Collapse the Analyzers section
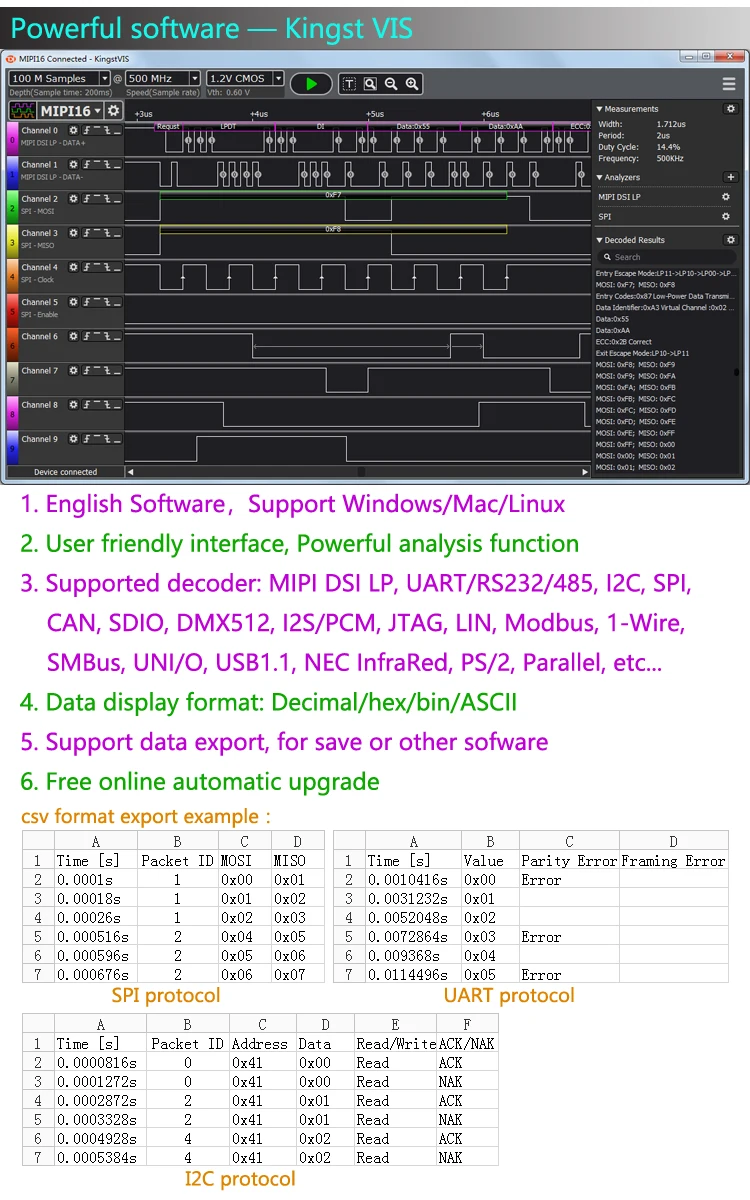 (600, 177)
